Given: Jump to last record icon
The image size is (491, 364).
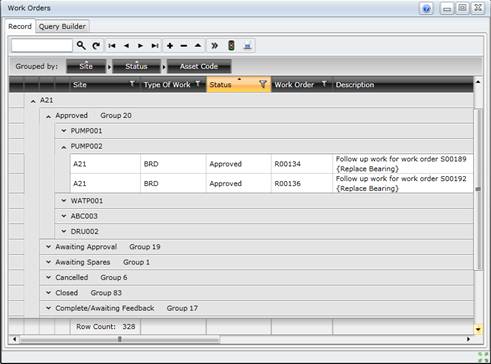Looking at the screenshot, I should pyautogui.click(x=155, y=46).
